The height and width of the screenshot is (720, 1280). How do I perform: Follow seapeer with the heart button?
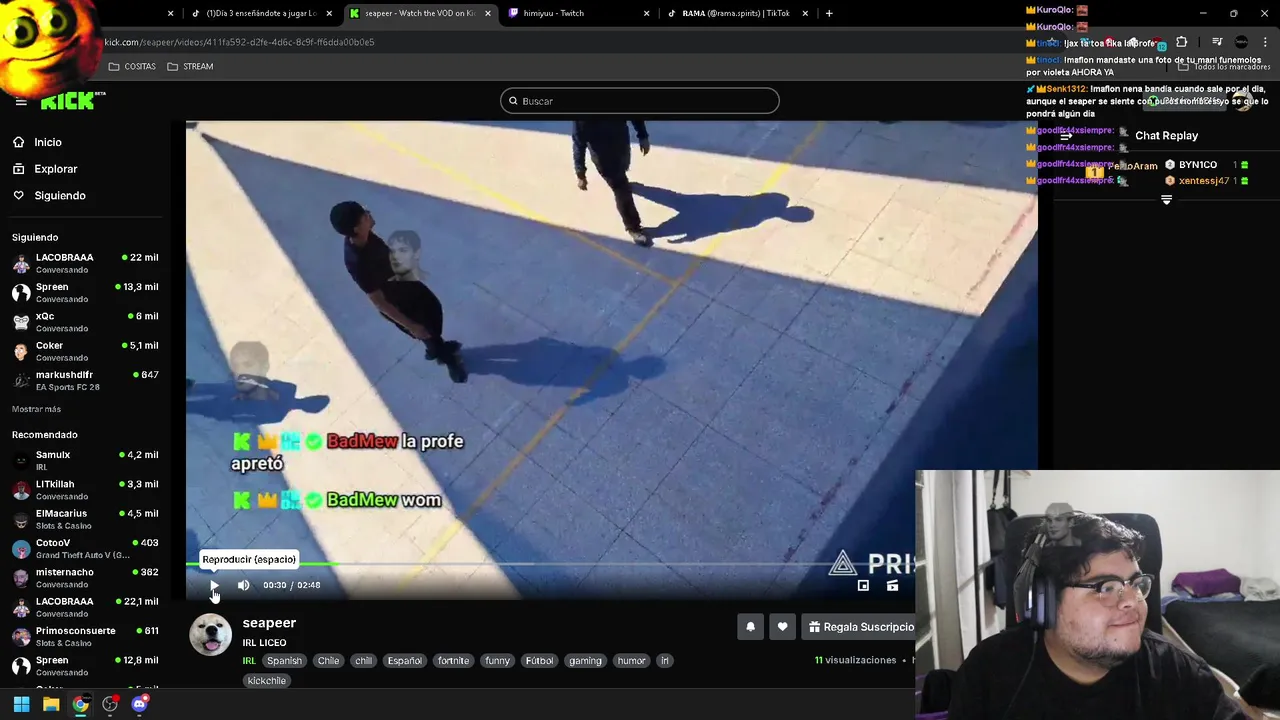click(782, 627)
